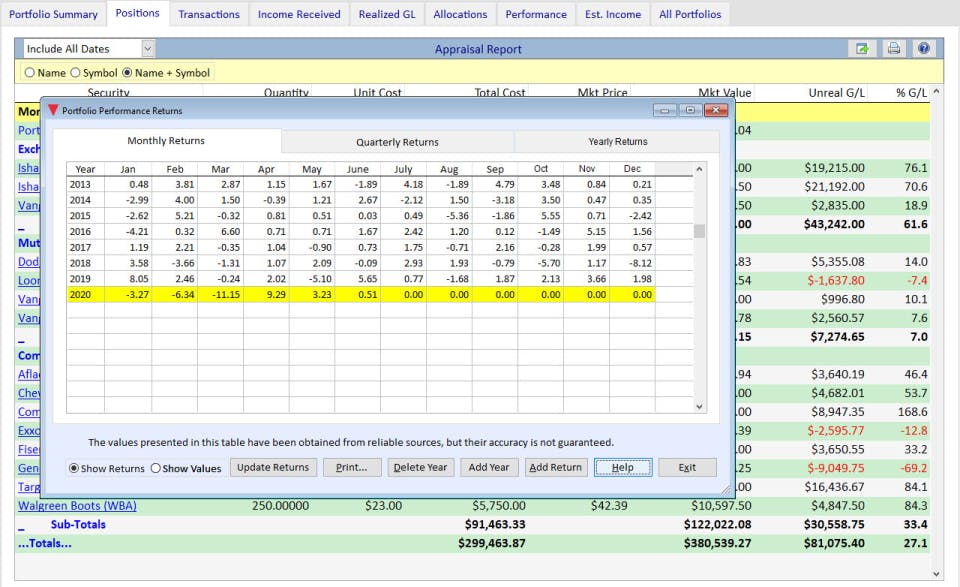Click the returns table vertical scrollbar thumb
The width and height of the screenshot is (960, 587).
(699, 231)
